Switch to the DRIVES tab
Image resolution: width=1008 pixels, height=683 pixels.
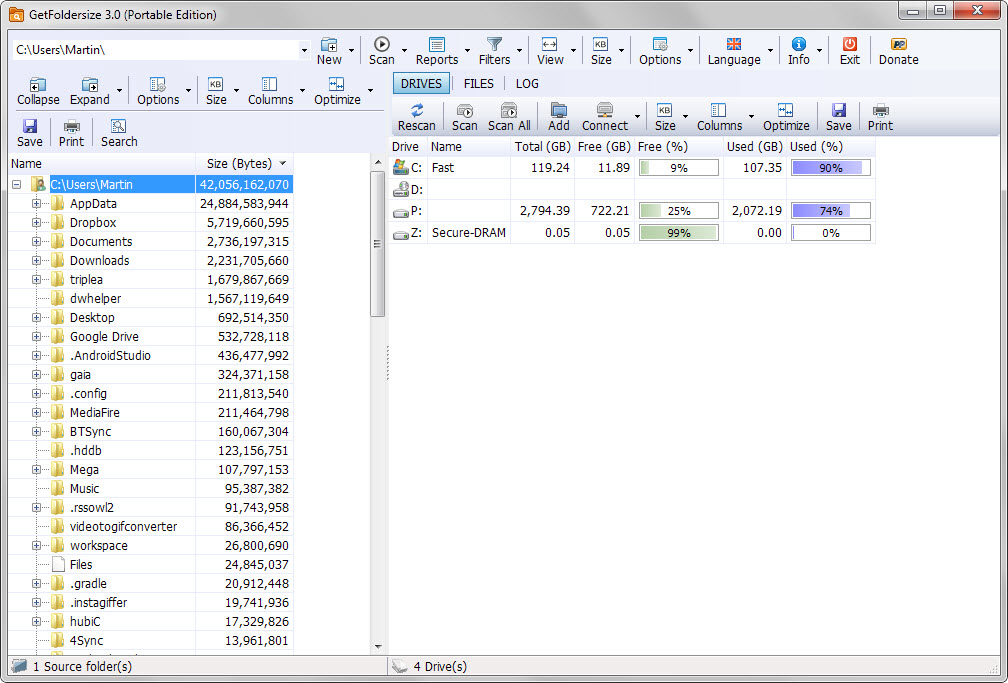point(421,84)
